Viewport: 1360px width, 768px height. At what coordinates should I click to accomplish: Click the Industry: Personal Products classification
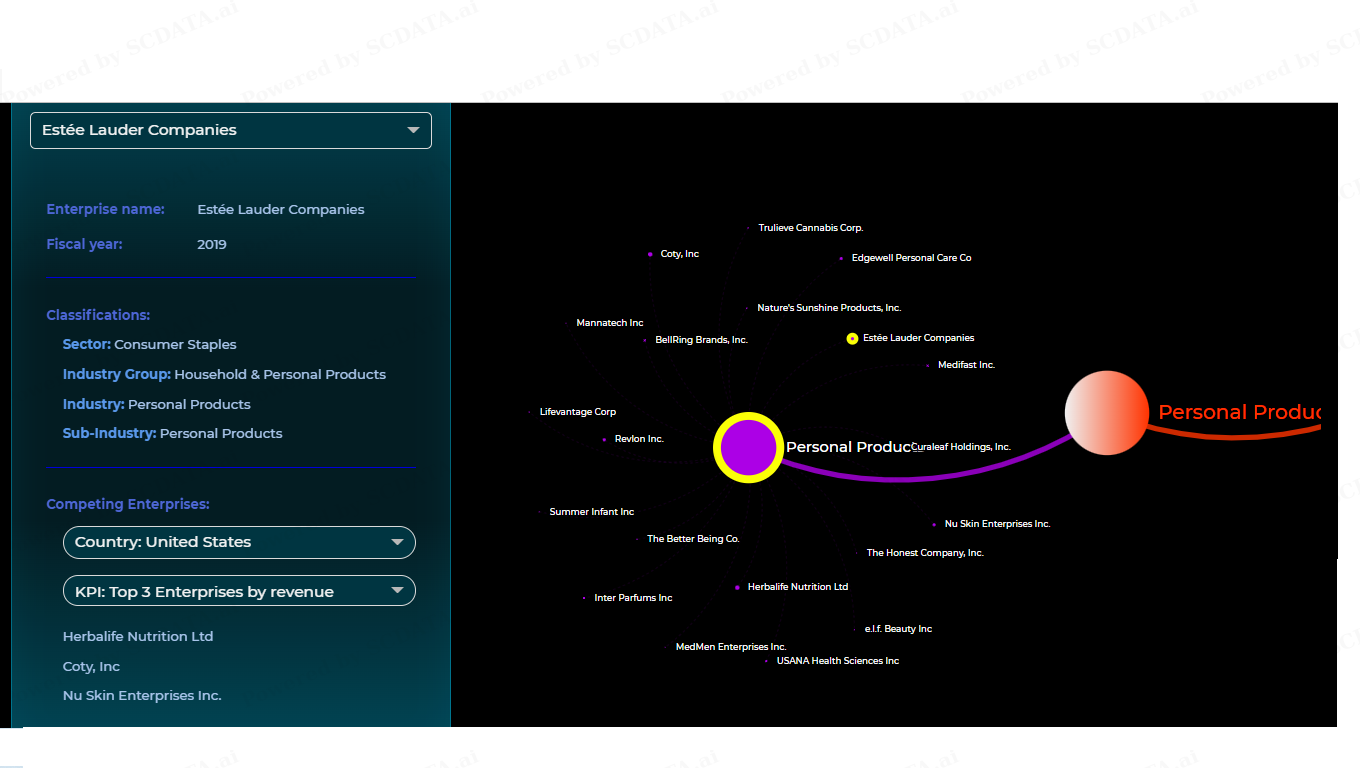(x=157, y=405)
